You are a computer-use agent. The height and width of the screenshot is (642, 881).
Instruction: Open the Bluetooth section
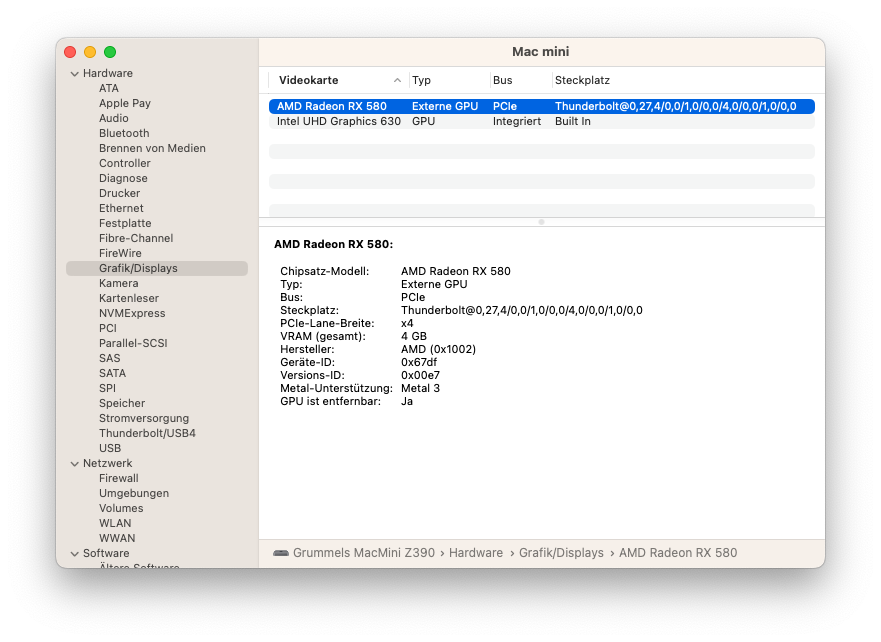(124, 133)
